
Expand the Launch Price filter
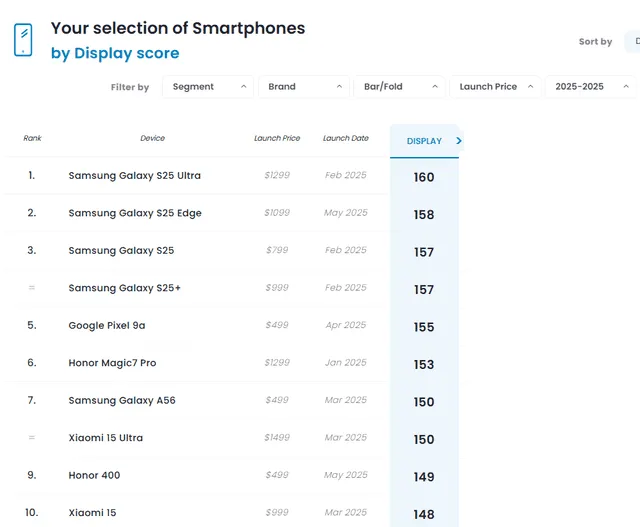pyautogui.click(x=495, y=87)
